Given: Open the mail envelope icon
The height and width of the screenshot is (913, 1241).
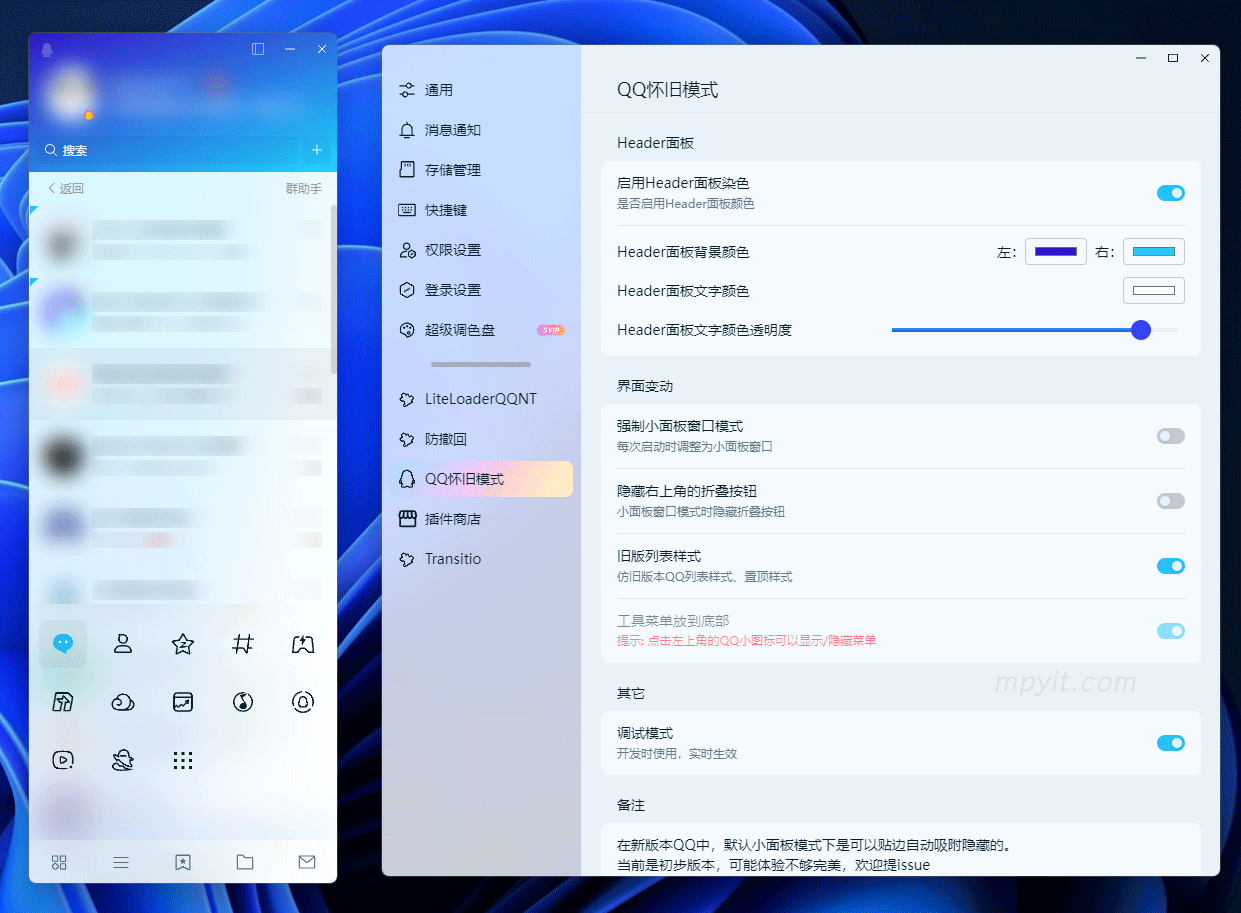Looking at the screenshot, I should (x=307, y=862).
